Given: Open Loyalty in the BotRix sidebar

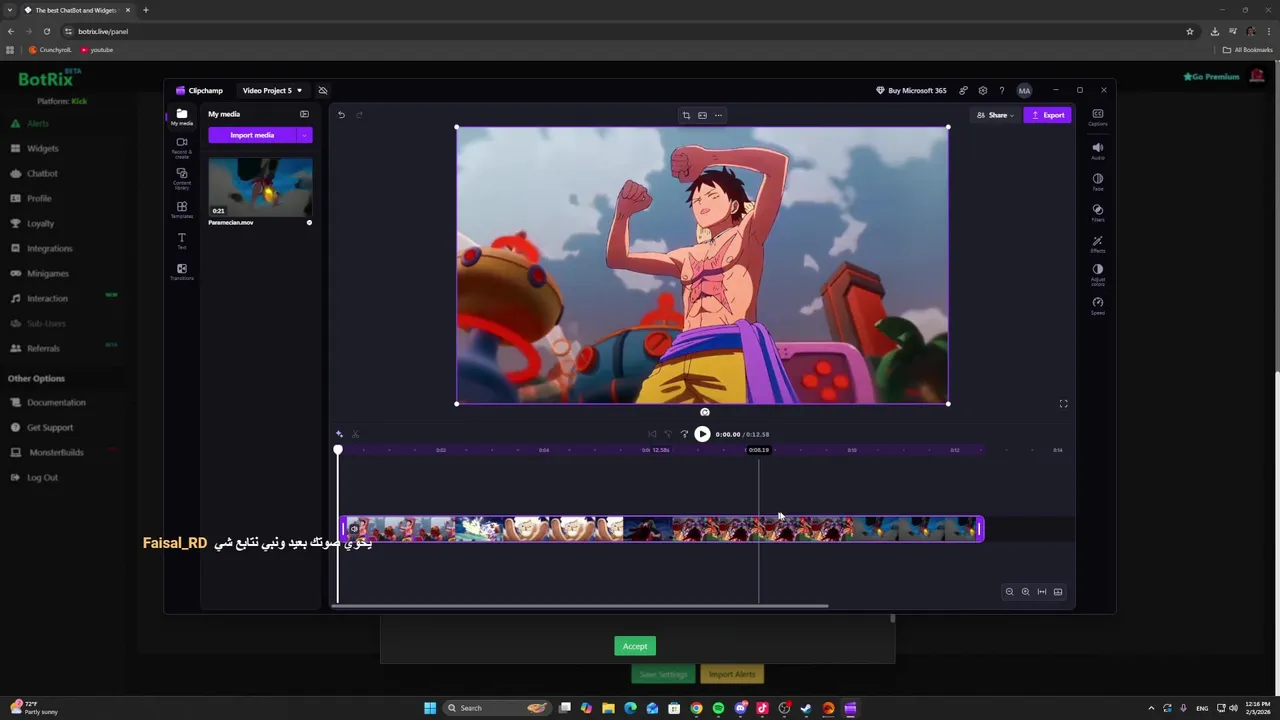Looking at the screenshot, I should coord(40,223).
